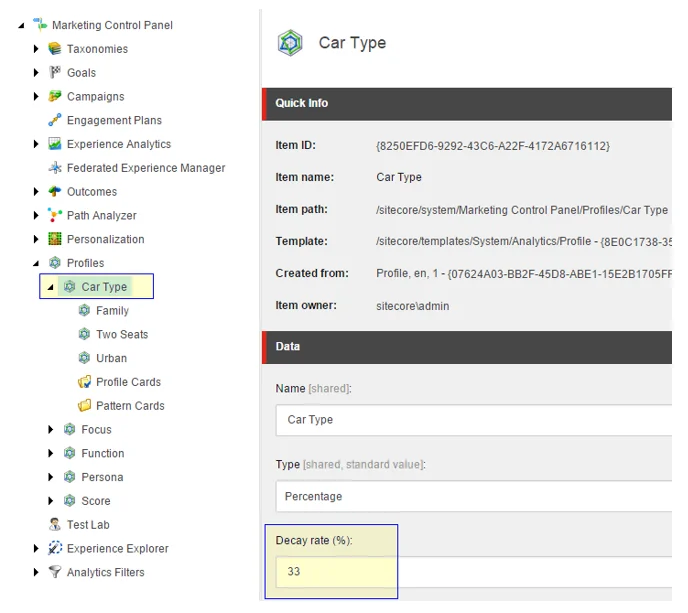Click the Car Type tree node icon
Image resolution: width=688 pixels, height=613 pixels.
[69, 287]
